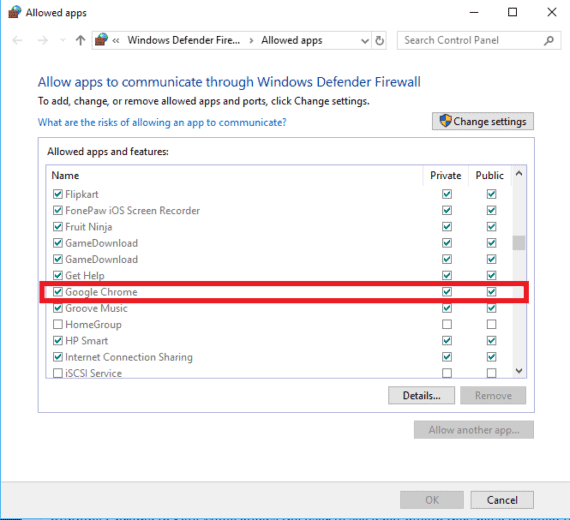Open the risks of allowing an app link
570x520 pixels.
(x=162, y=122)
